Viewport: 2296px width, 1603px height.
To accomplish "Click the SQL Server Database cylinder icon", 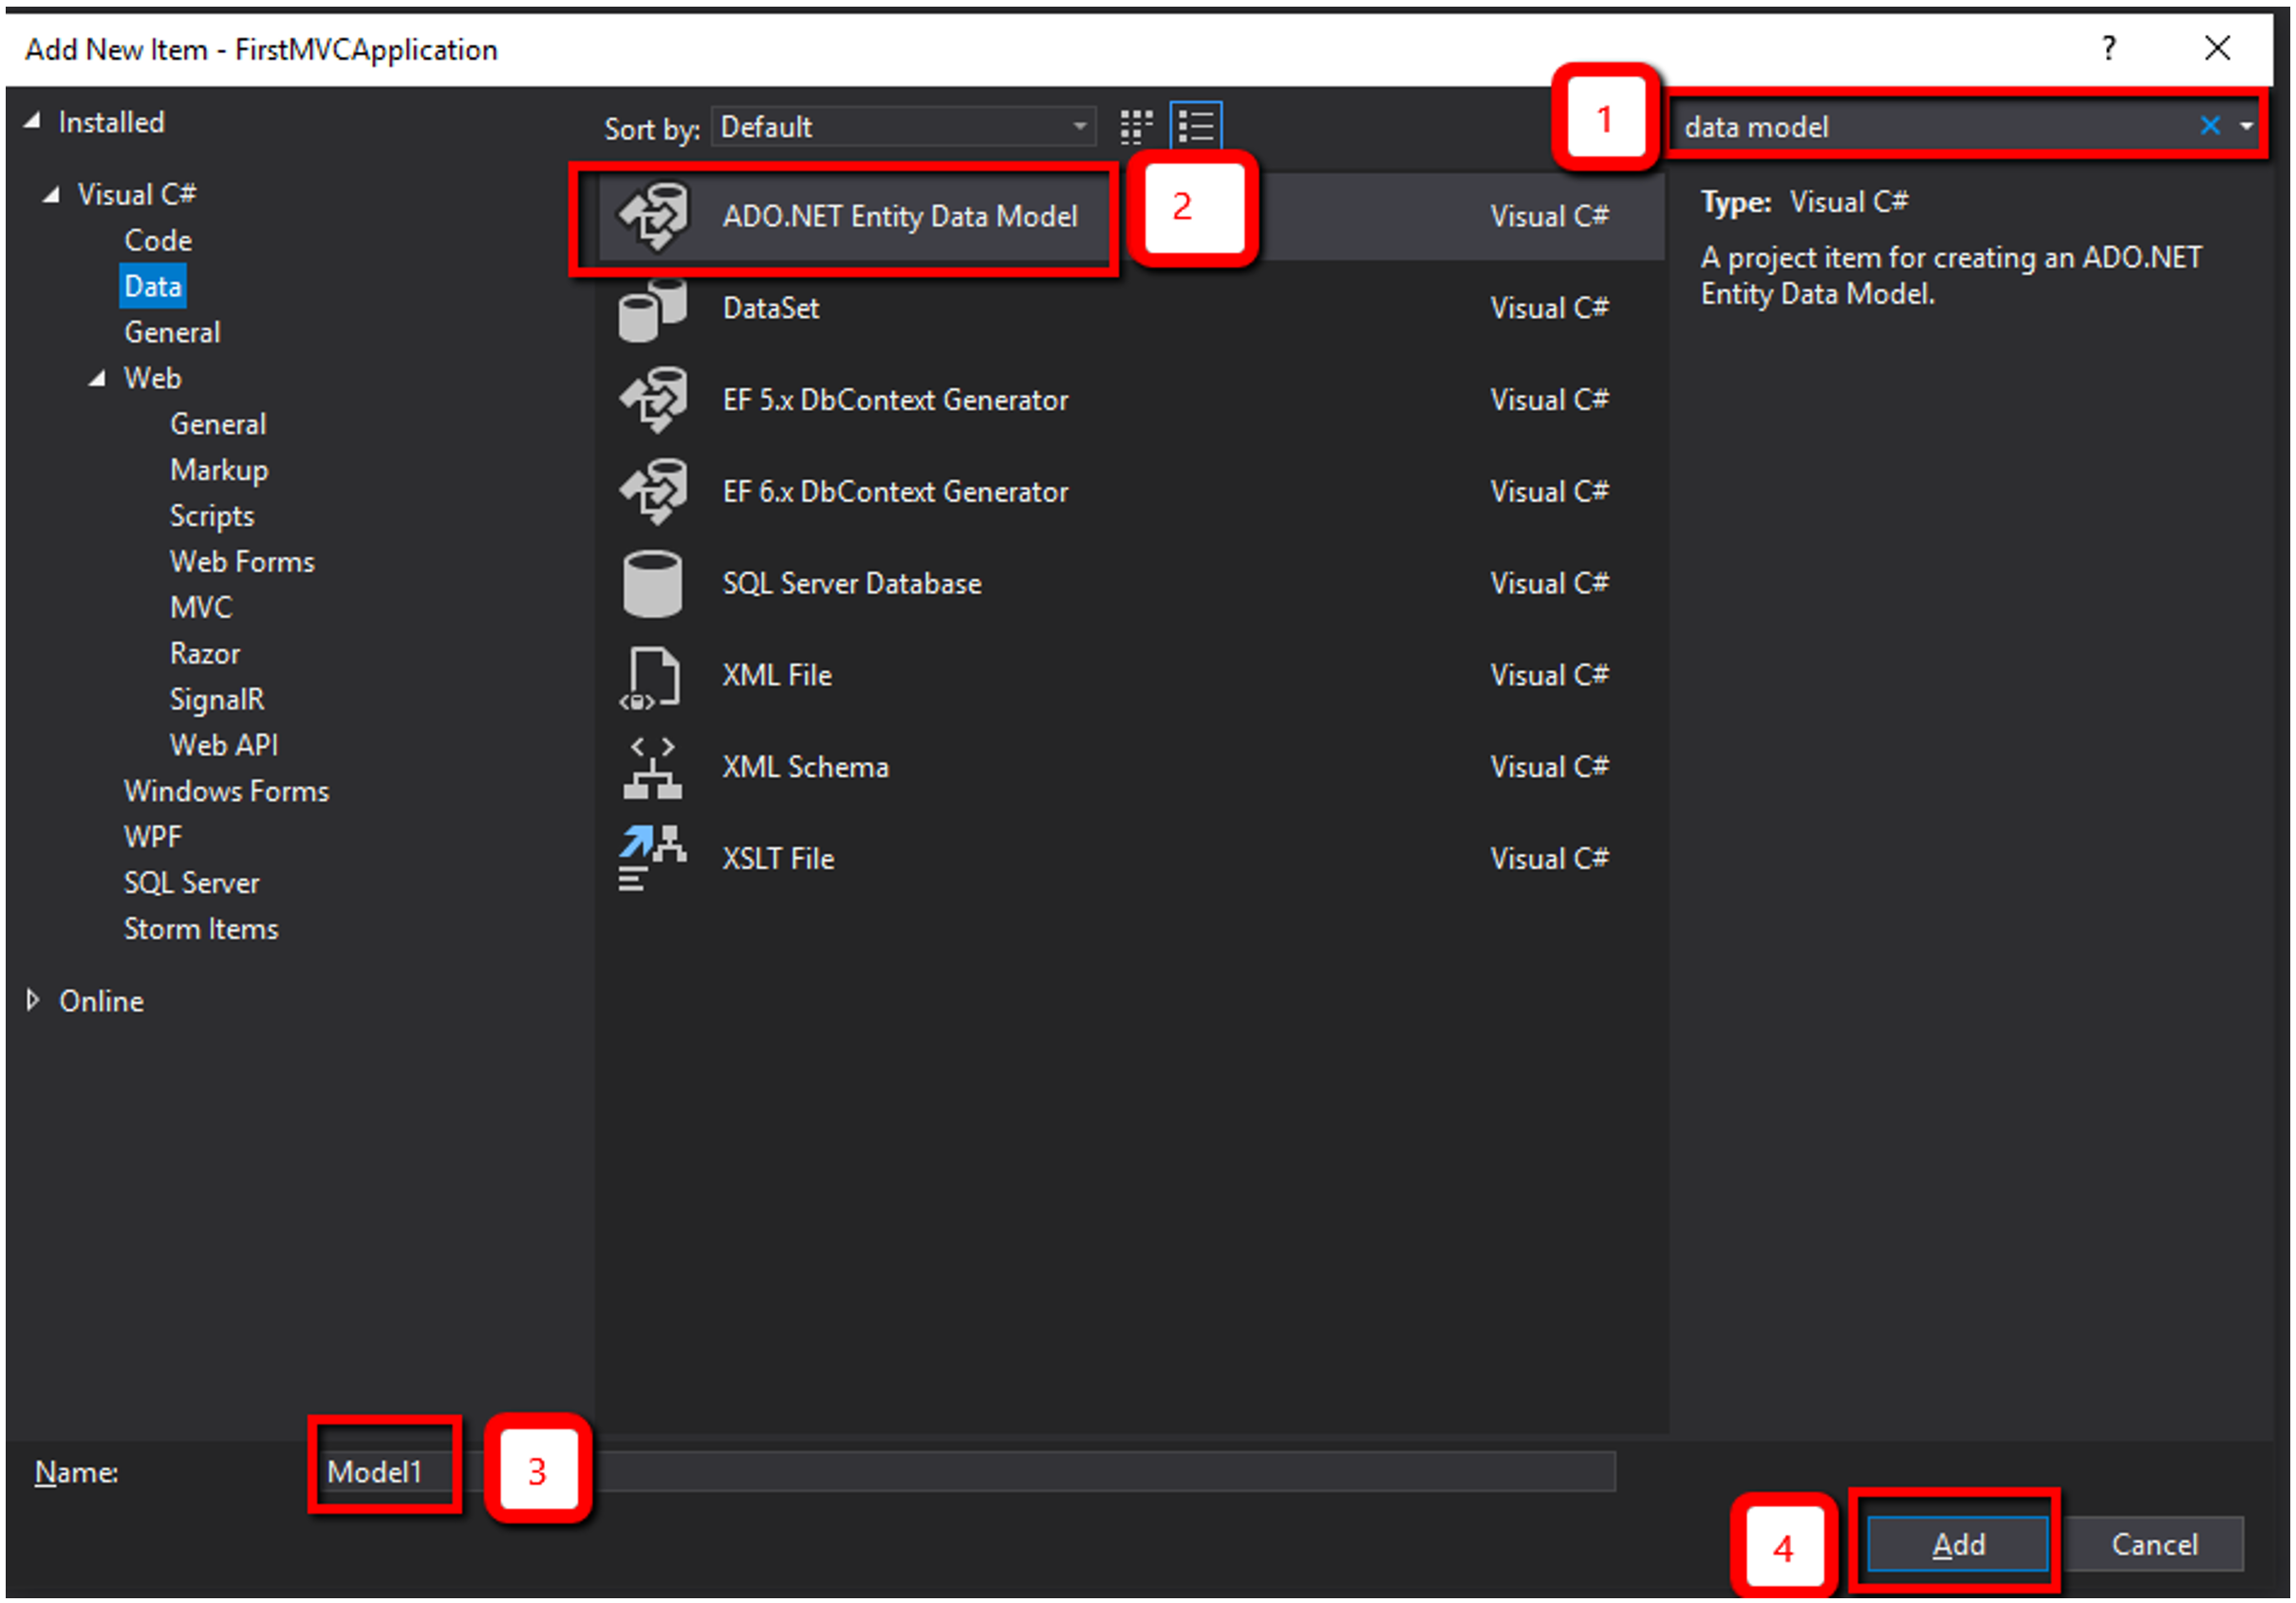I will pos(653,584).
